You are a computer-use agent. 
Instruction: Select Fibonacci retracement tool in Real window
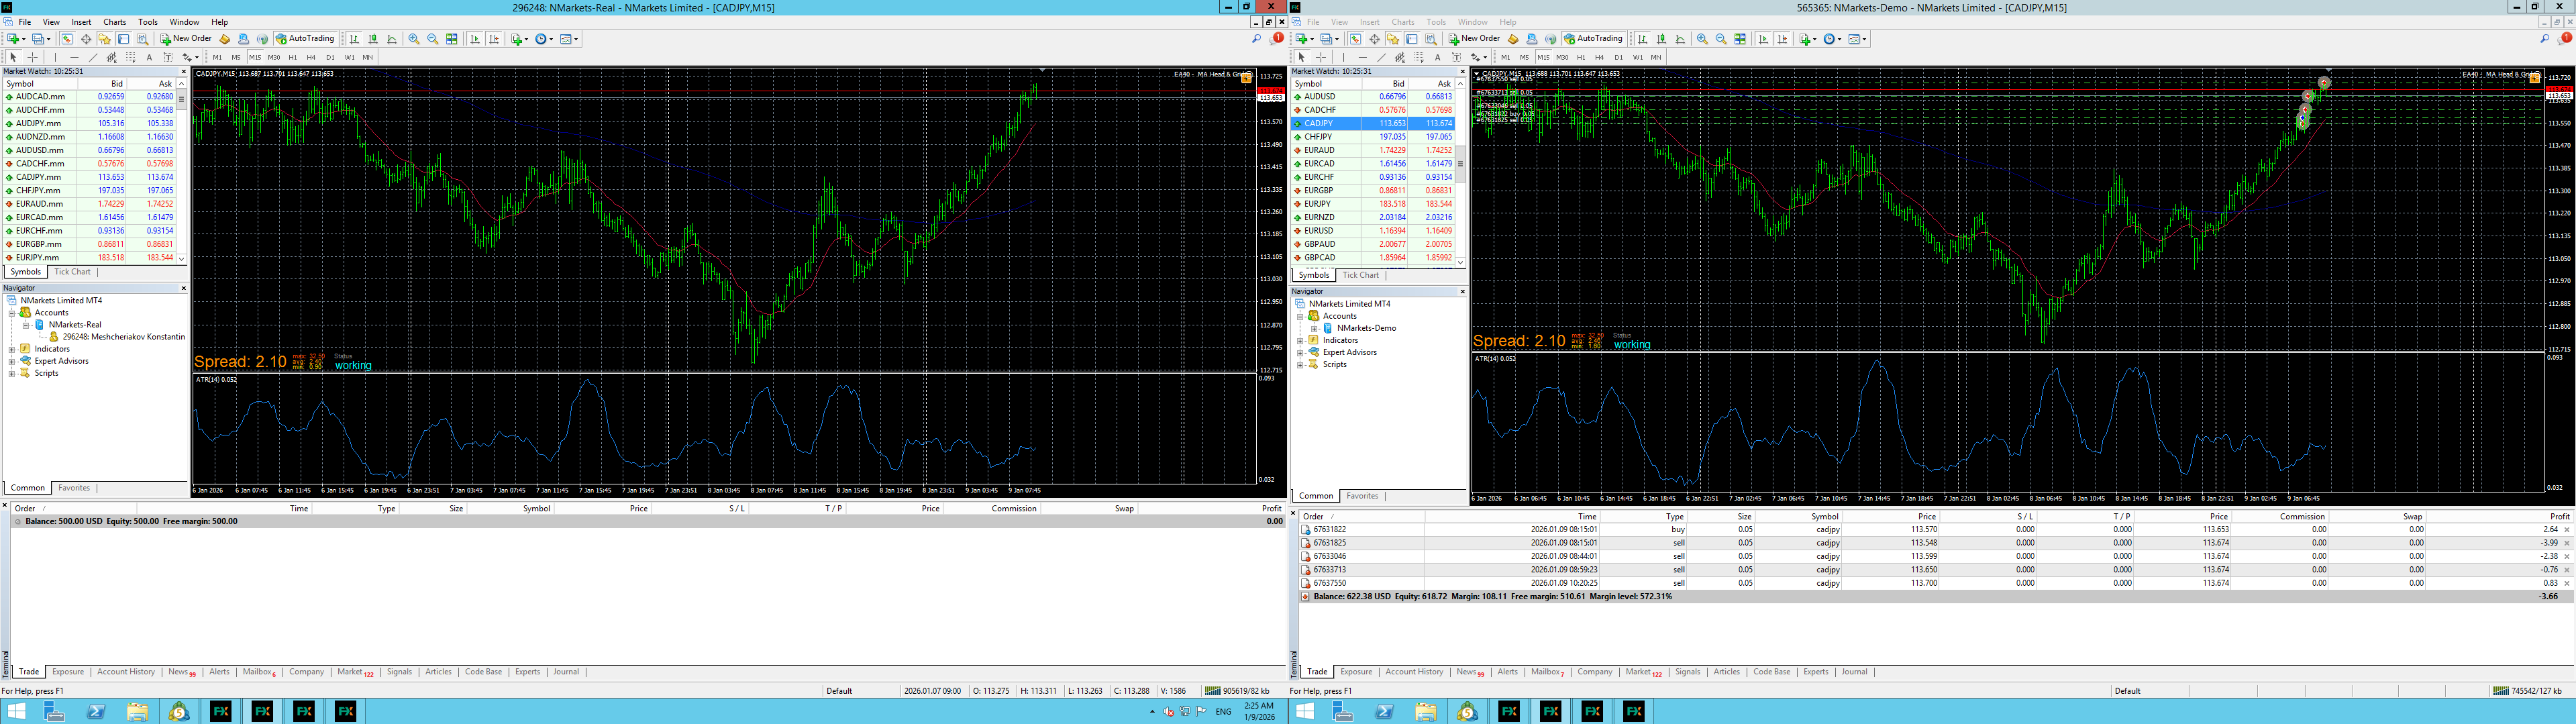pos(130,57)
